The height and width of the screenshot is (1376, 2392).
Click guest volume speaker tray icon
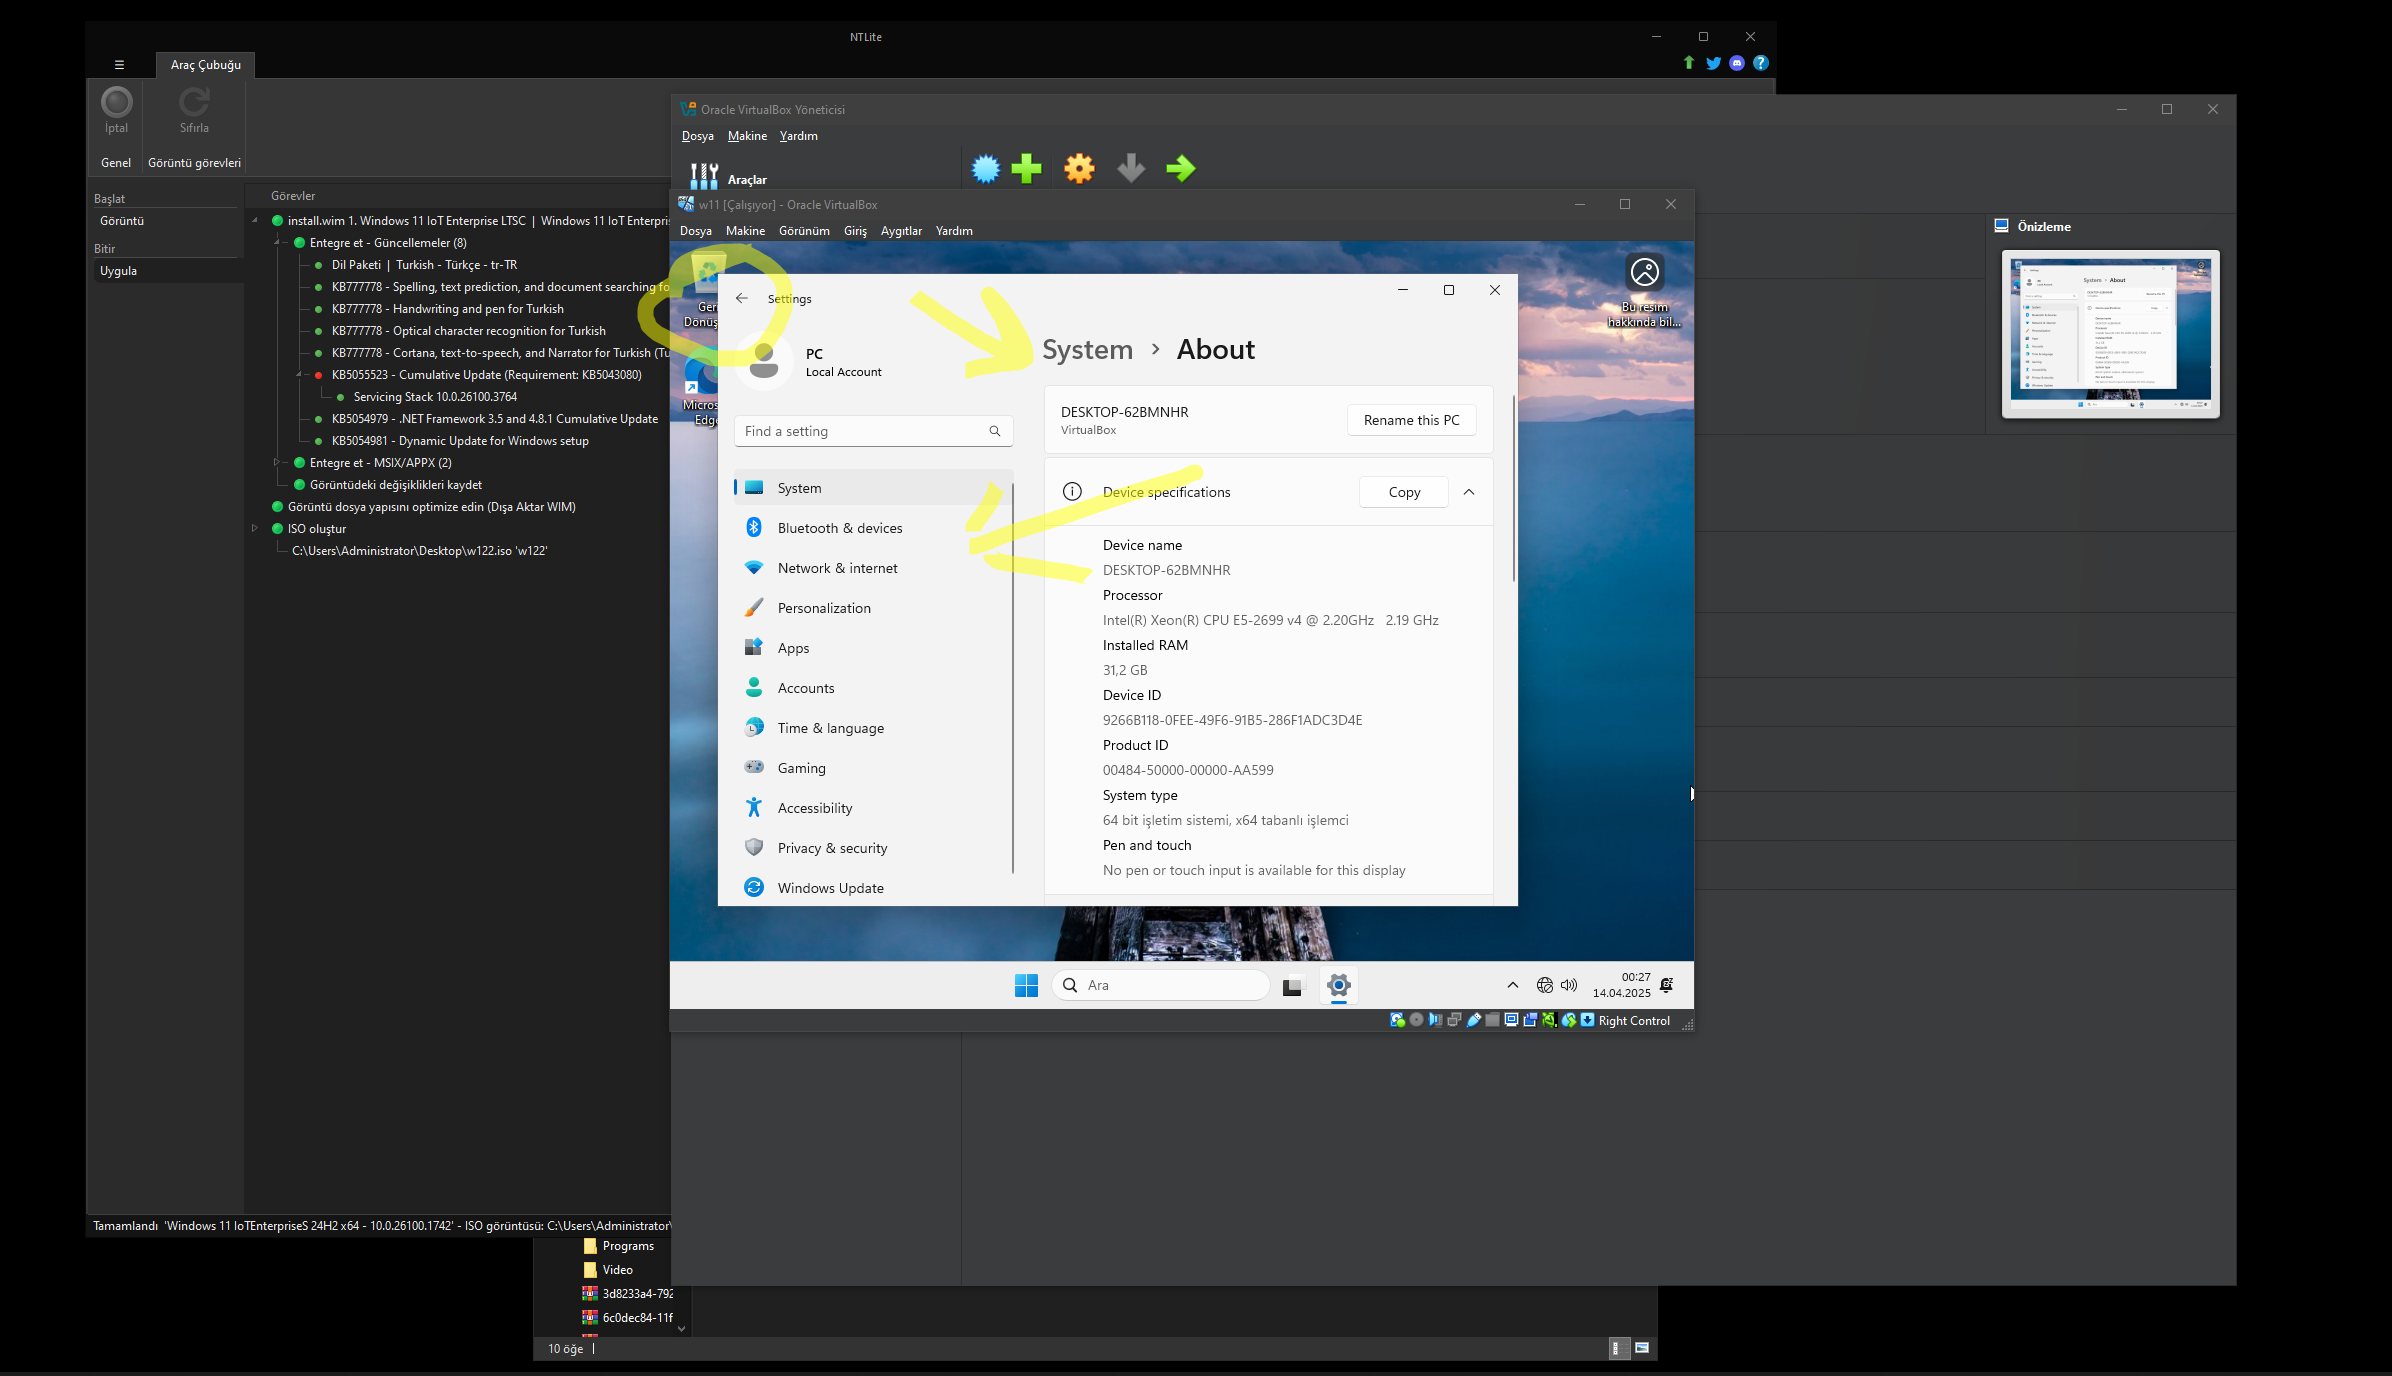click(x=1569, y=985)
